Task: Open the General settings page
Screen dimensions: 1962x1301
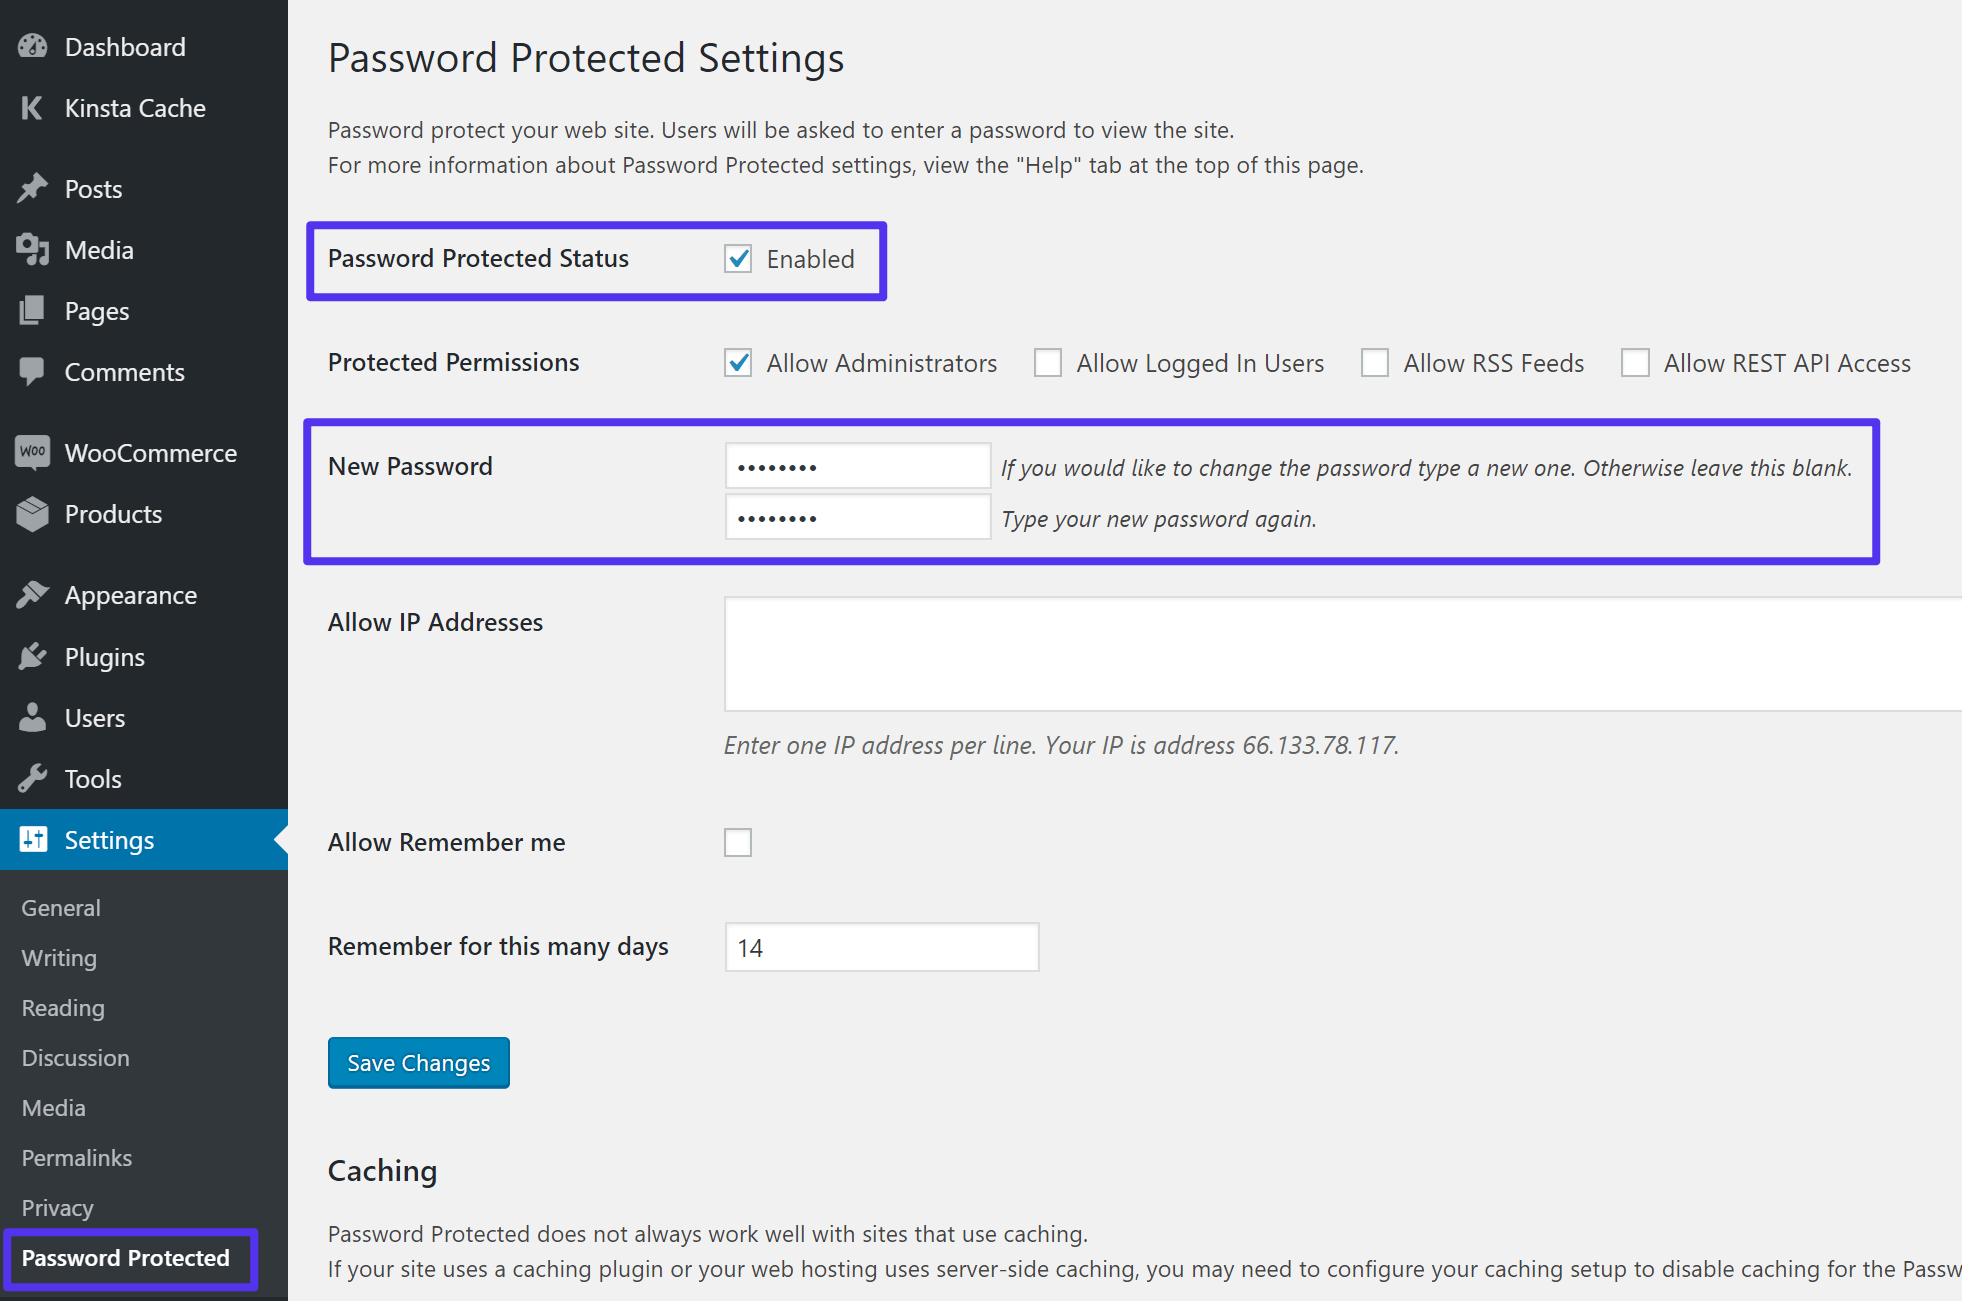Action: click(58, 906)
